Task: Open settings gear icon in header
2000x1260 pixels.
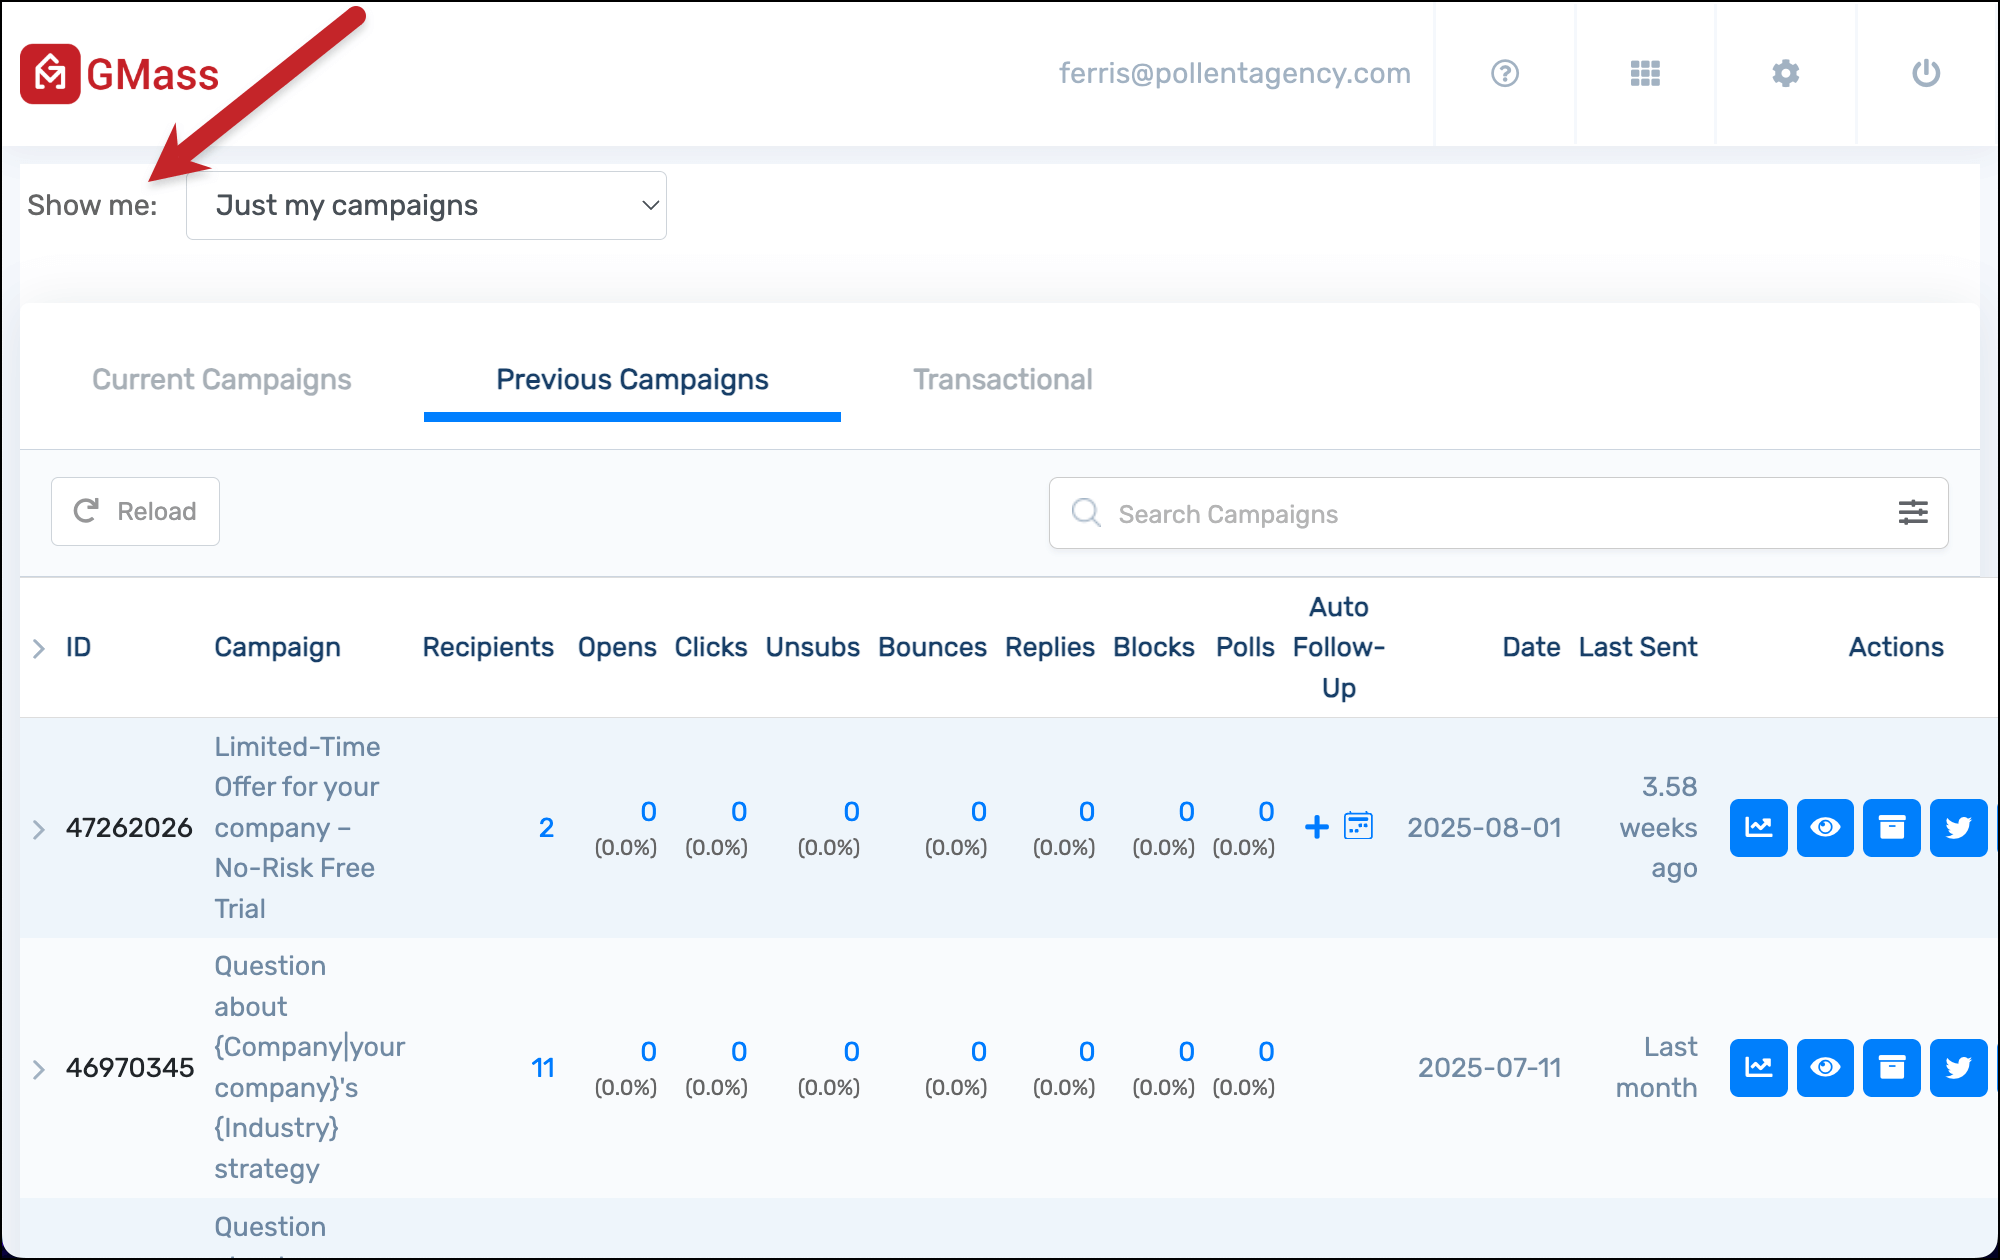Action: (x=1785, y=74)
